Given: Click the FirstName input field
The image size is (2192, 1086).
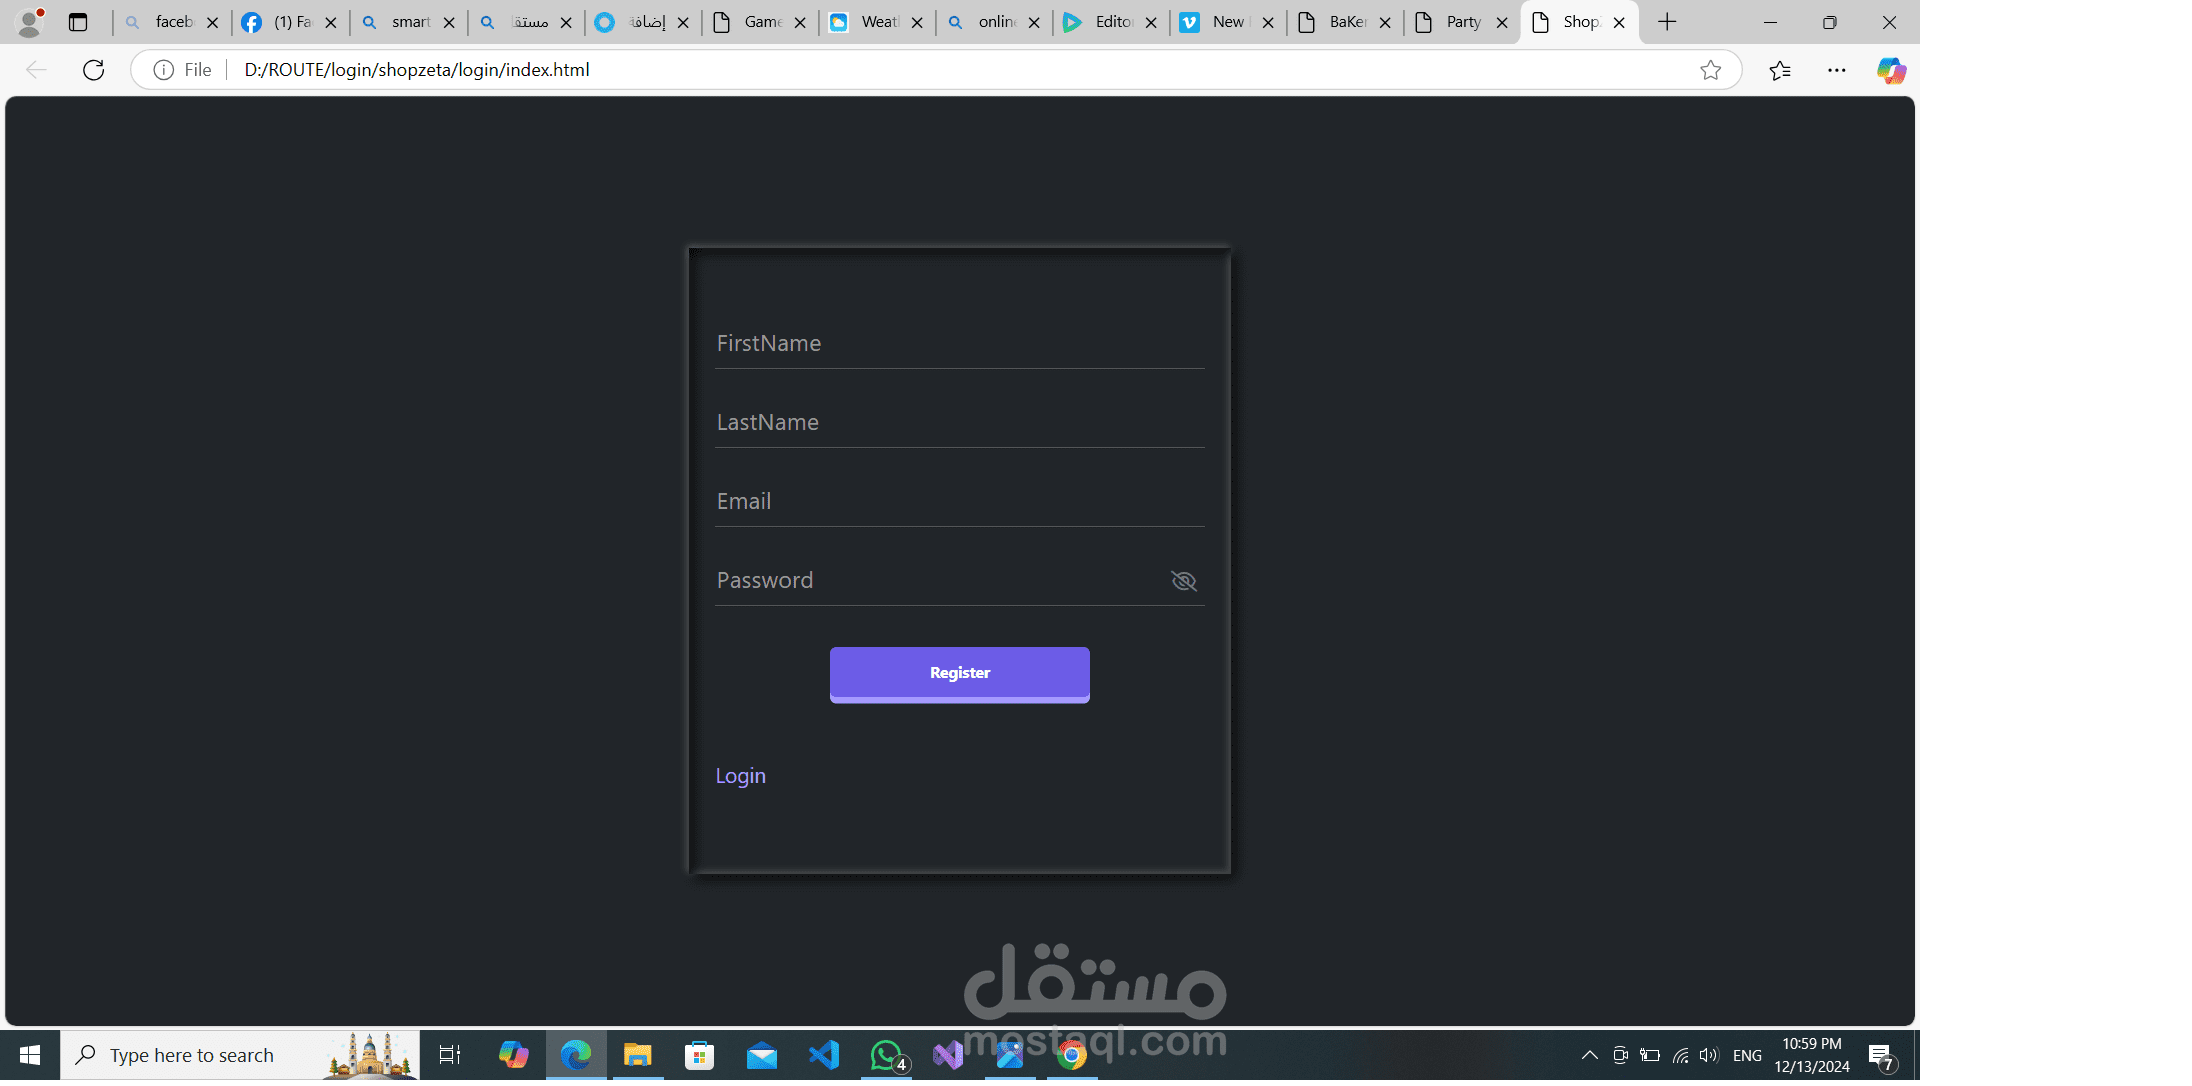Looking at the screenshot, I should [x=959, y=341].
